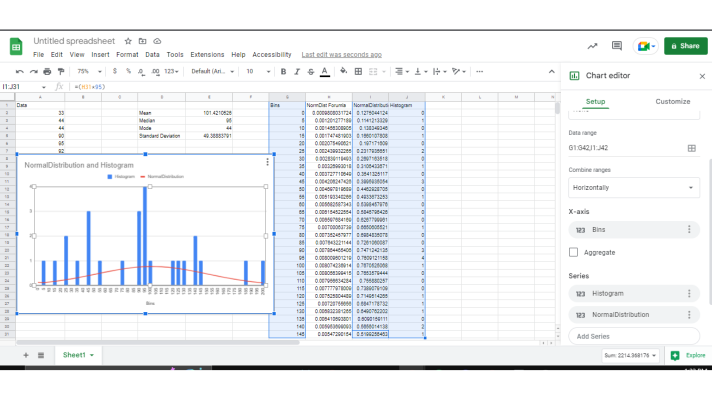
Task: Open the all sheets list icon
Action: 41,355
